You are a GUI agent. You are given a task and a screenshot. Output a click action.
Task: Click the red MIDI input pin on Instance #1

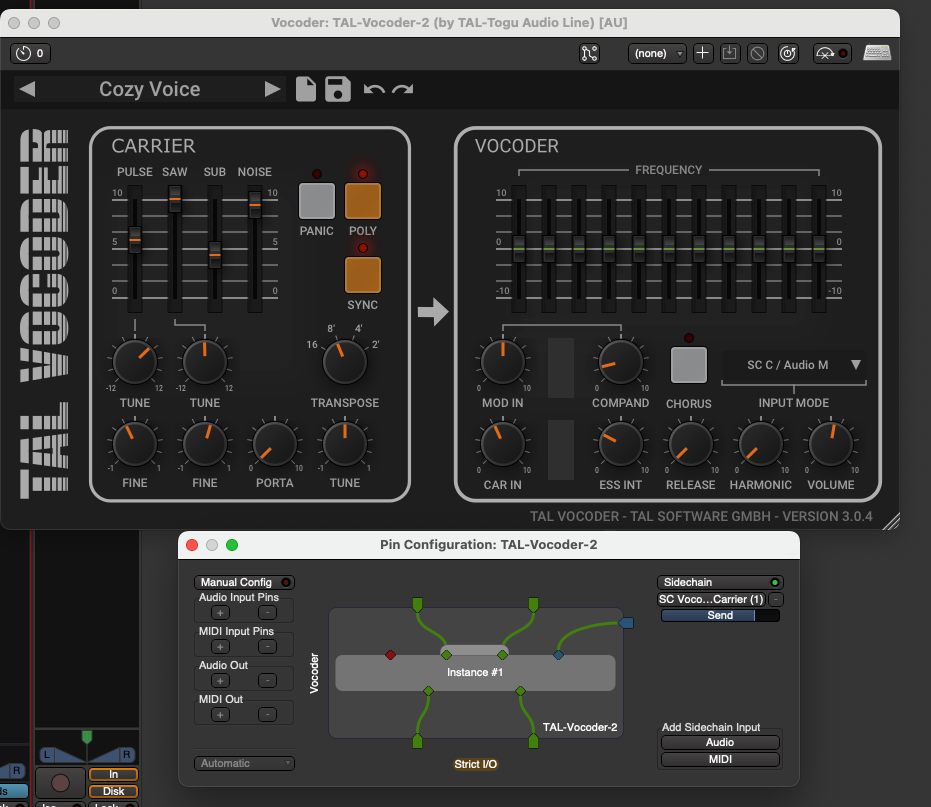click(x=390, y=655)
